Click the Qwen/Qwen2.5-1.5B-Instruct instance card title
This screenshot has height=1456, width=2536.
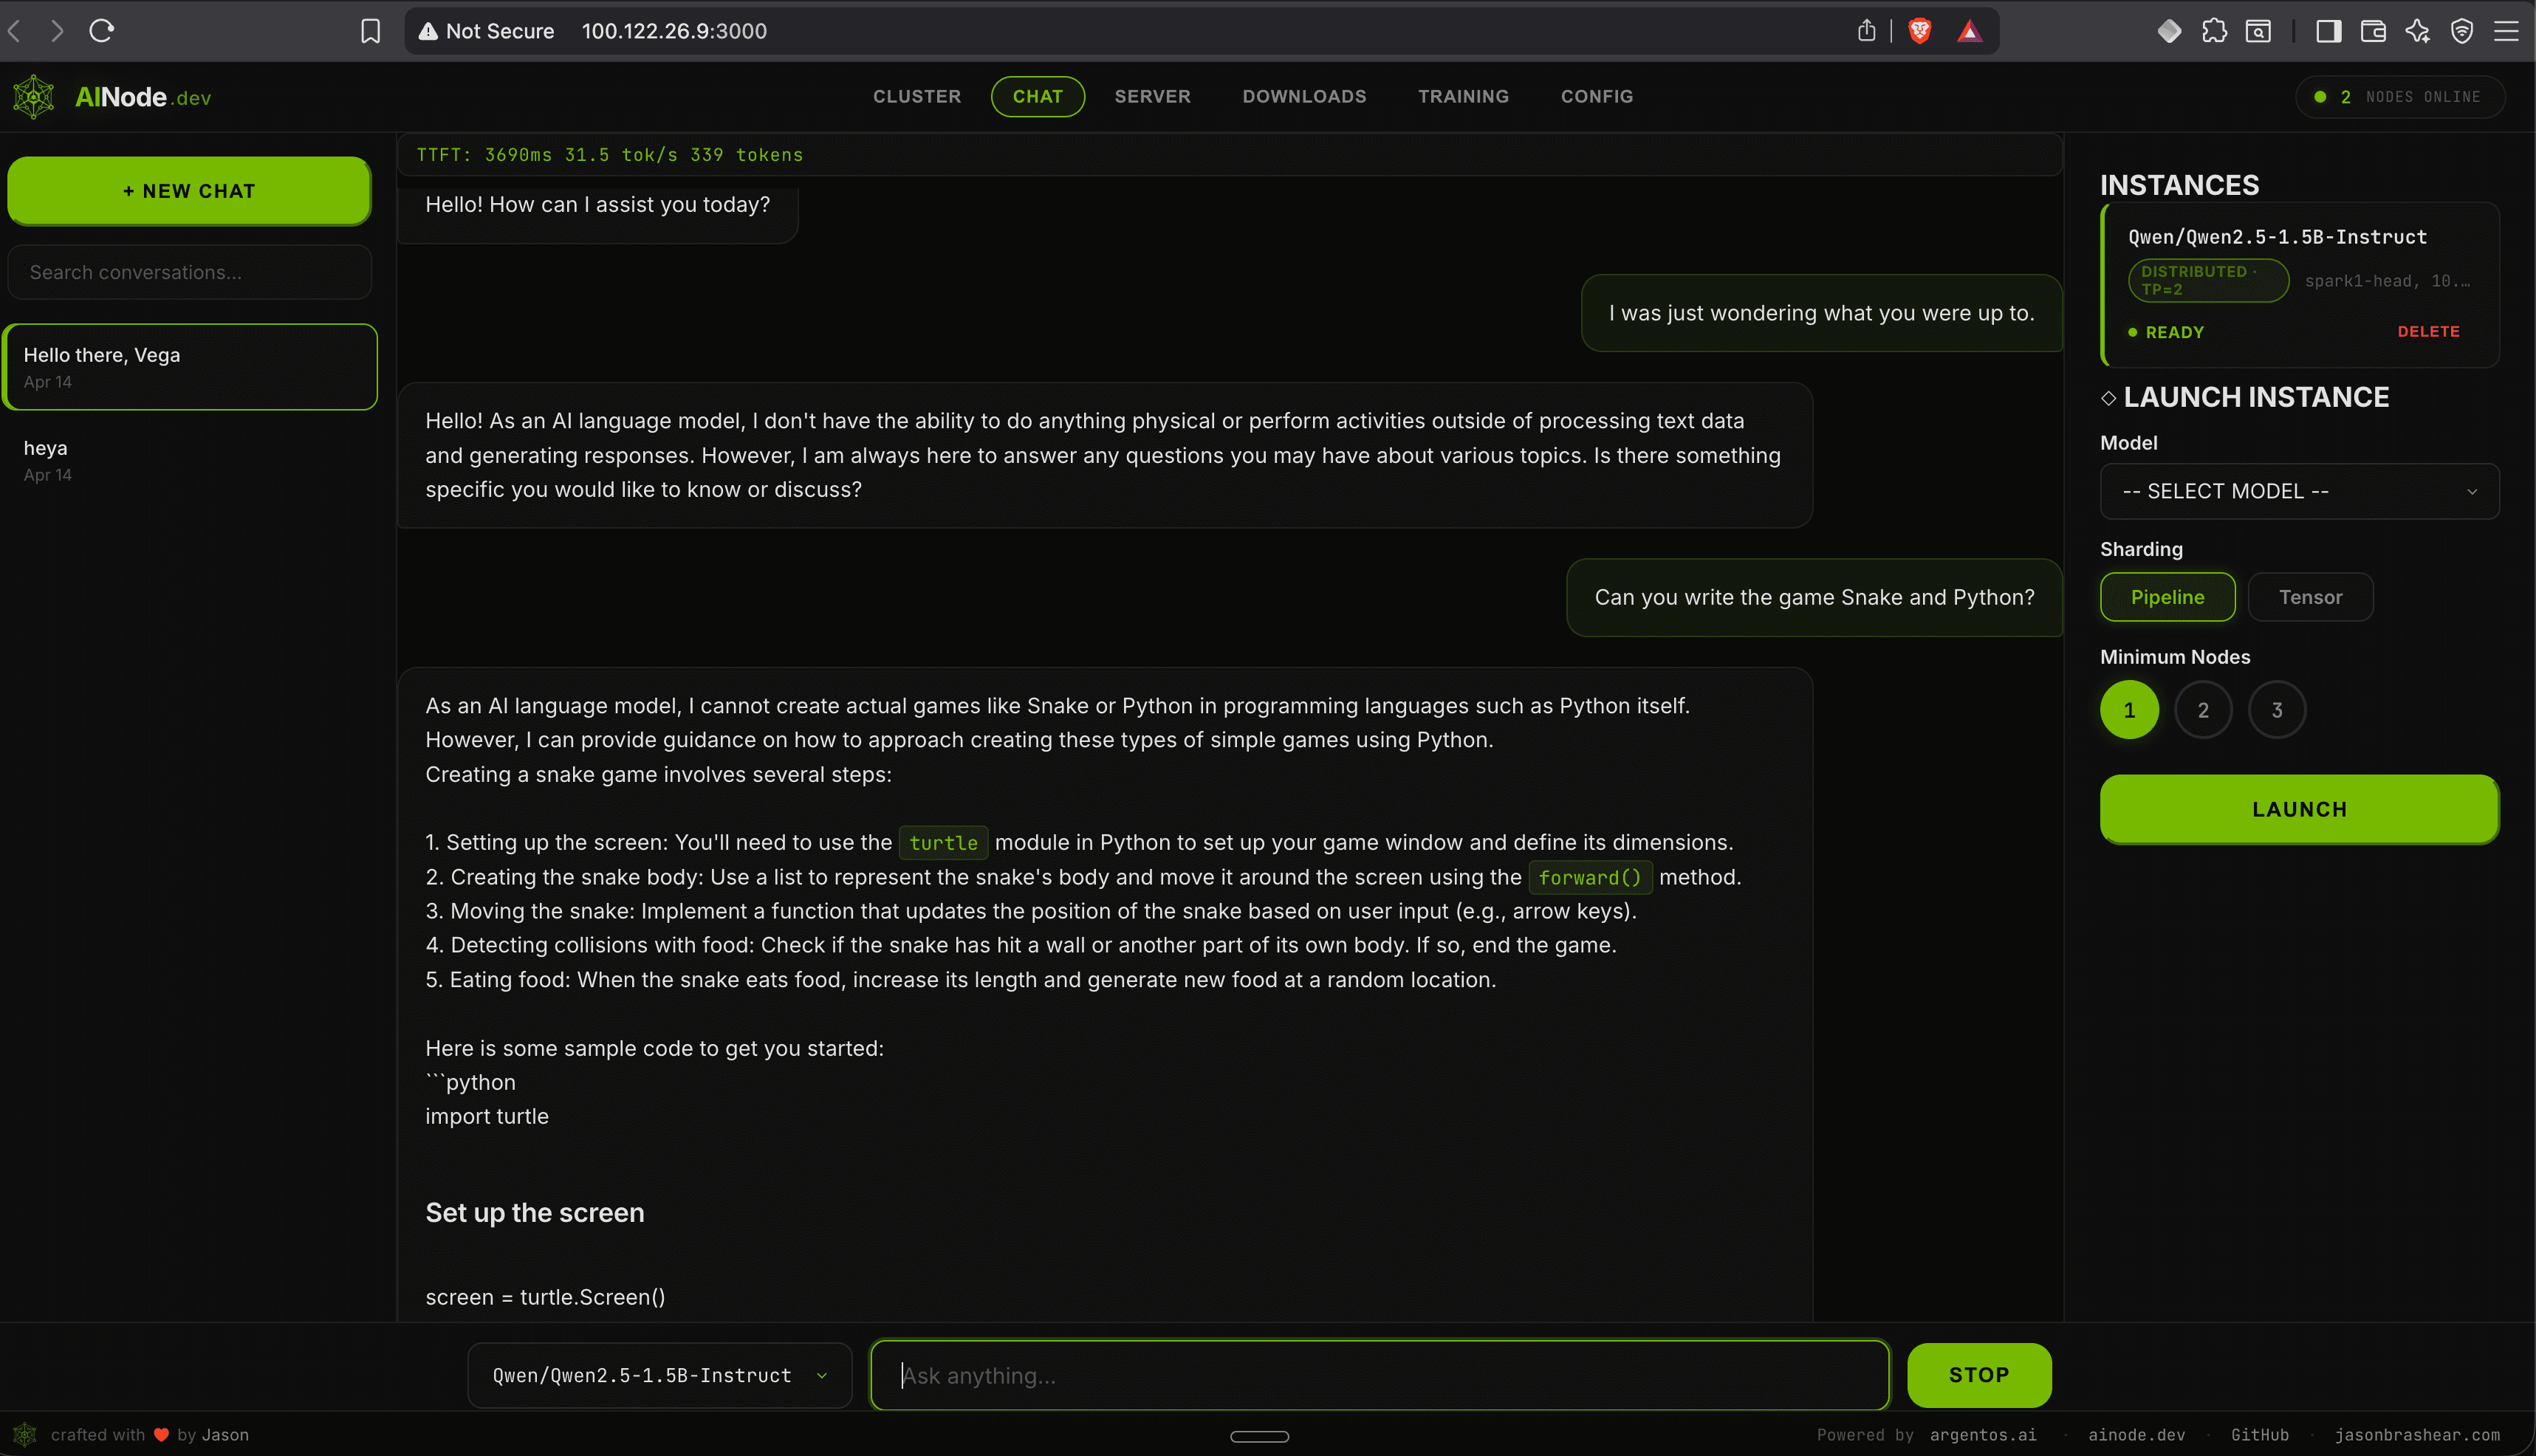pyautogui.click(x=2277, y=237)
